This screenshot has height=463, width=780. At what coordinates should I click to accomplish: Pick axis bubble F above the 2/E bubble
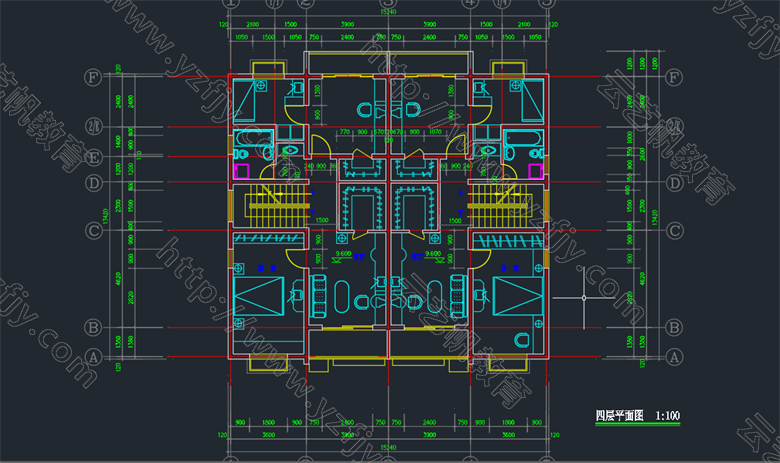(x=93, y=77)
